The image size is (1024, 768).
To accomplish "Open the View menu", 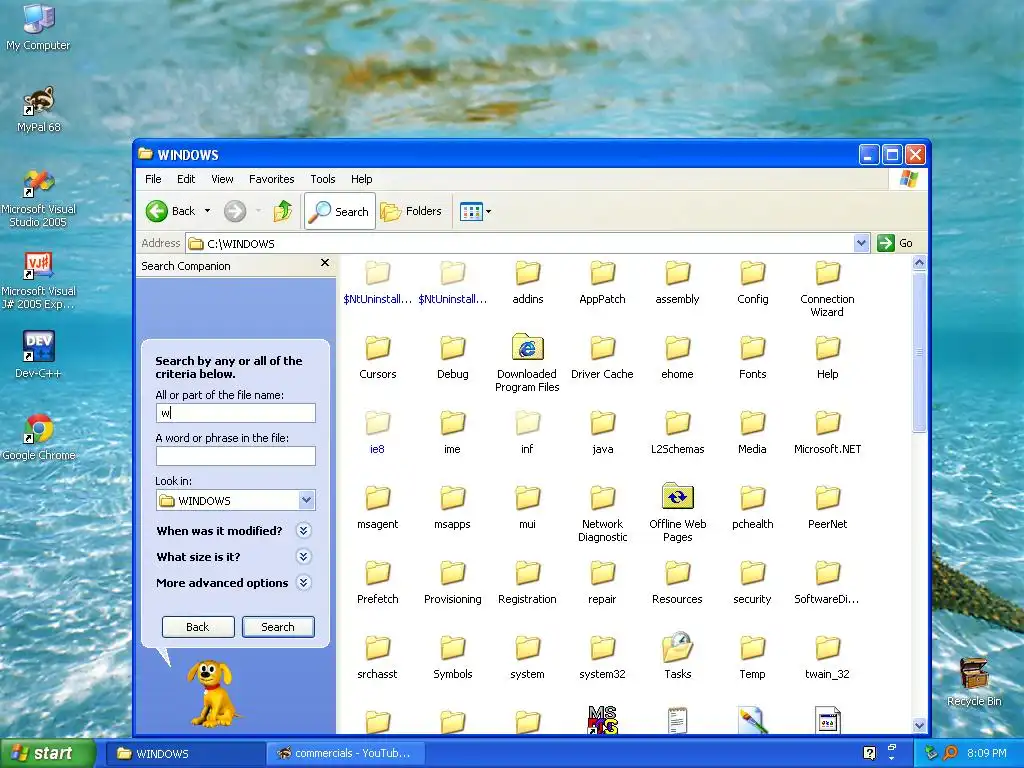I will coord(222,179).
